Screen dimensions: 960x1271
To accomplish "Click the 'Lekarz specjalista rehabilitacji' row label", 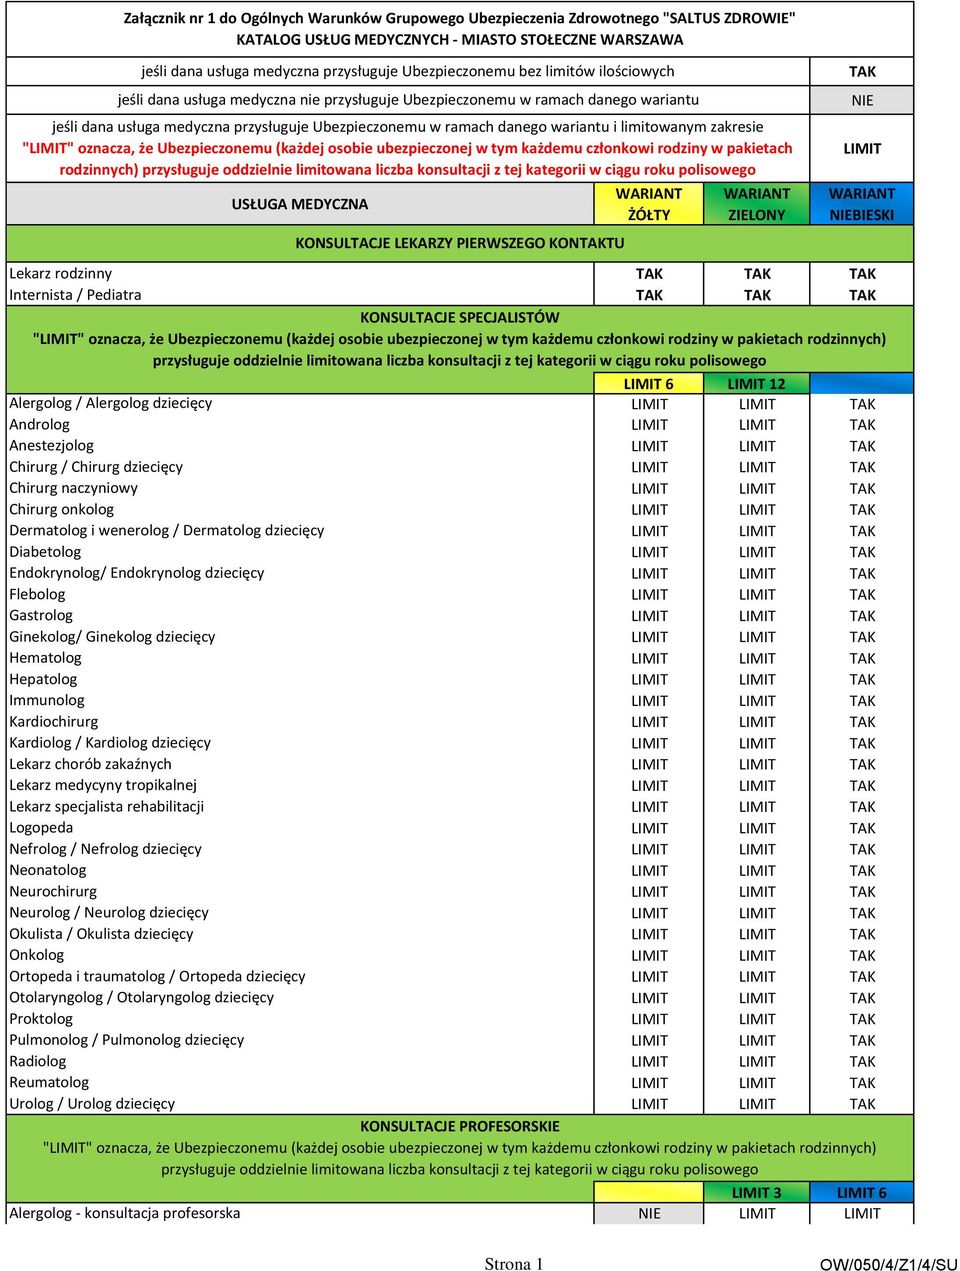I will click(107, 807).
